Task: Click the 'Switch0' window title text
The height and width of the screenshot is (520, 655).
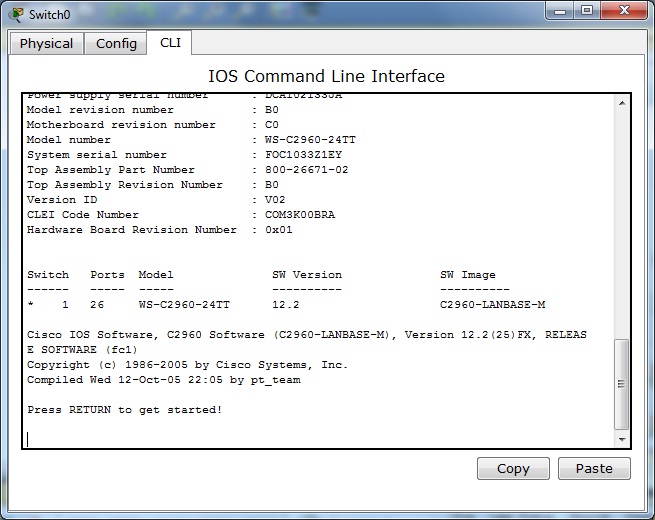Action: 49,15
